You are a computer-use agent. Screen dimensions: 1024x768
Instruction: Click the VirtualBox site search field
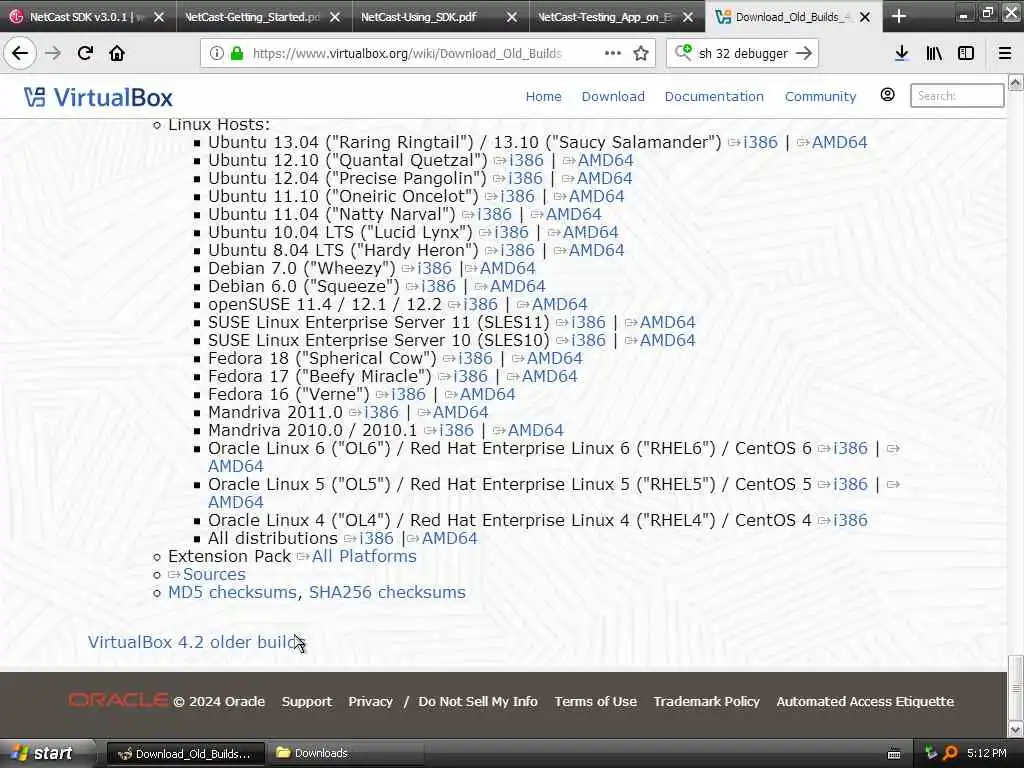957,95
